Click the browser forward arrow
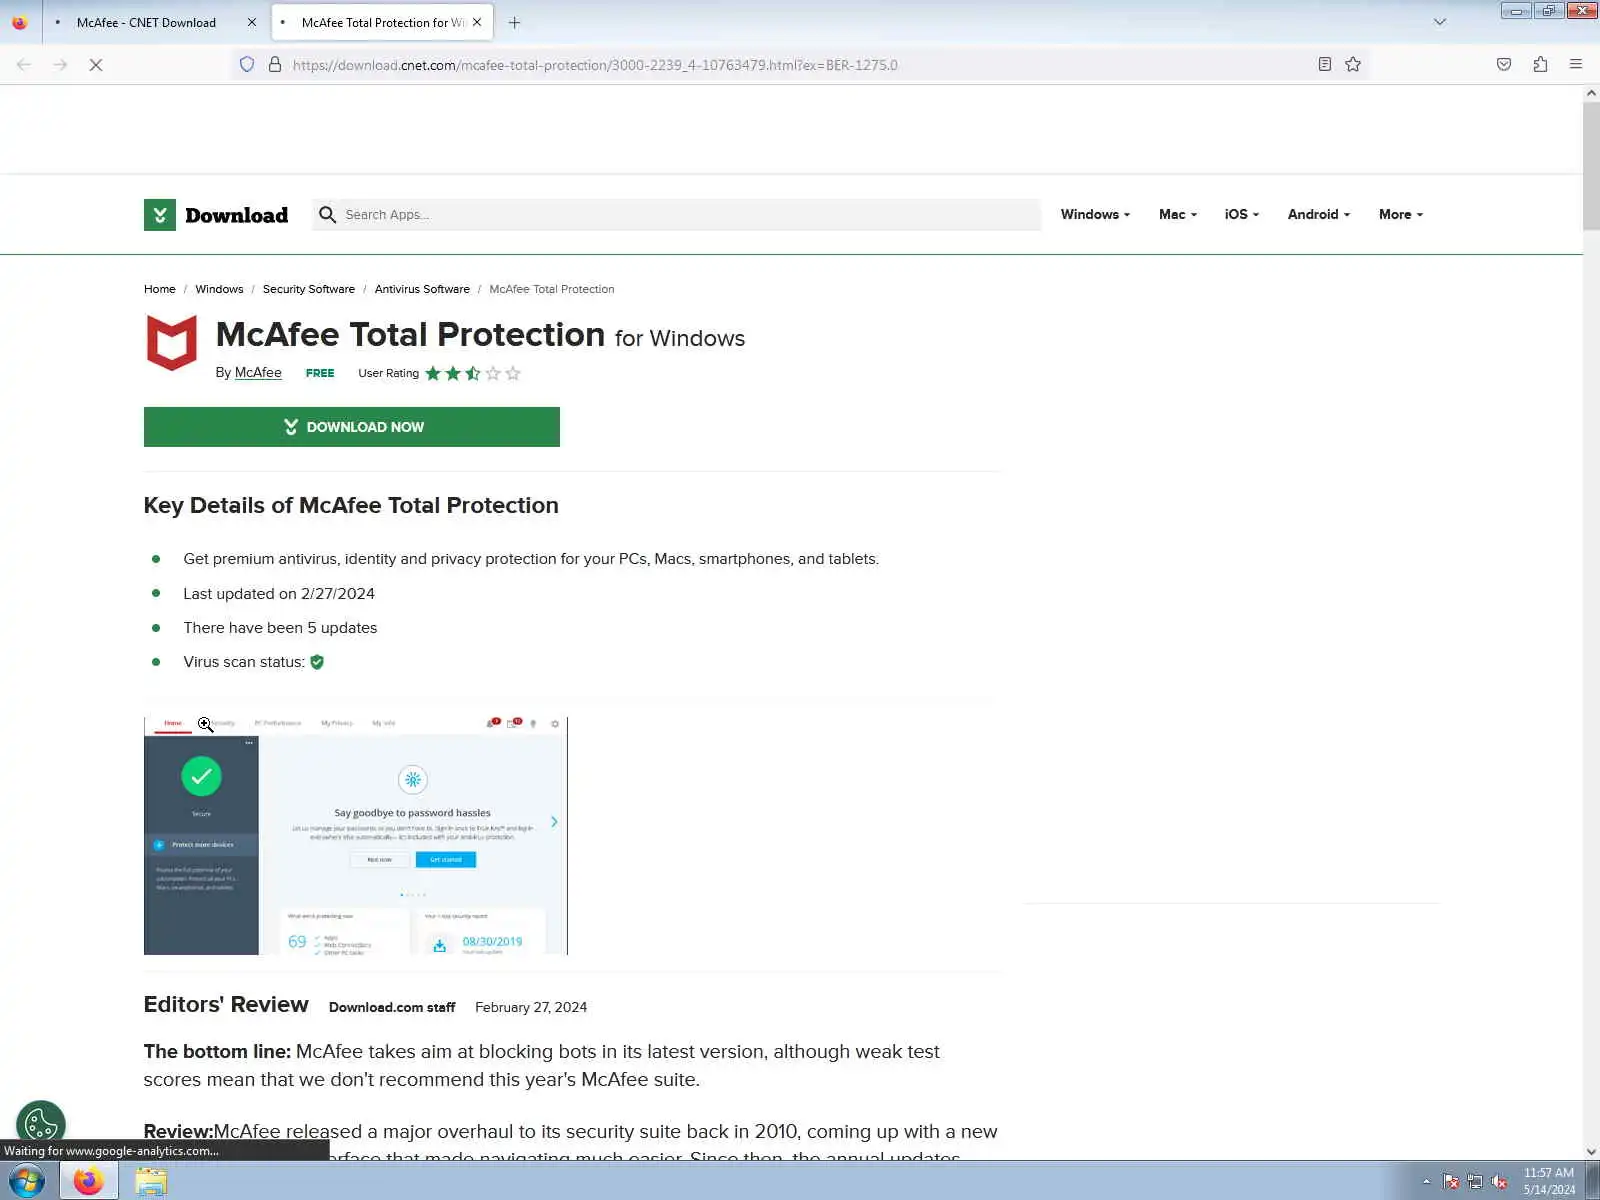Viewport: 1600px width, 1200px height. (x=60, y=65)
